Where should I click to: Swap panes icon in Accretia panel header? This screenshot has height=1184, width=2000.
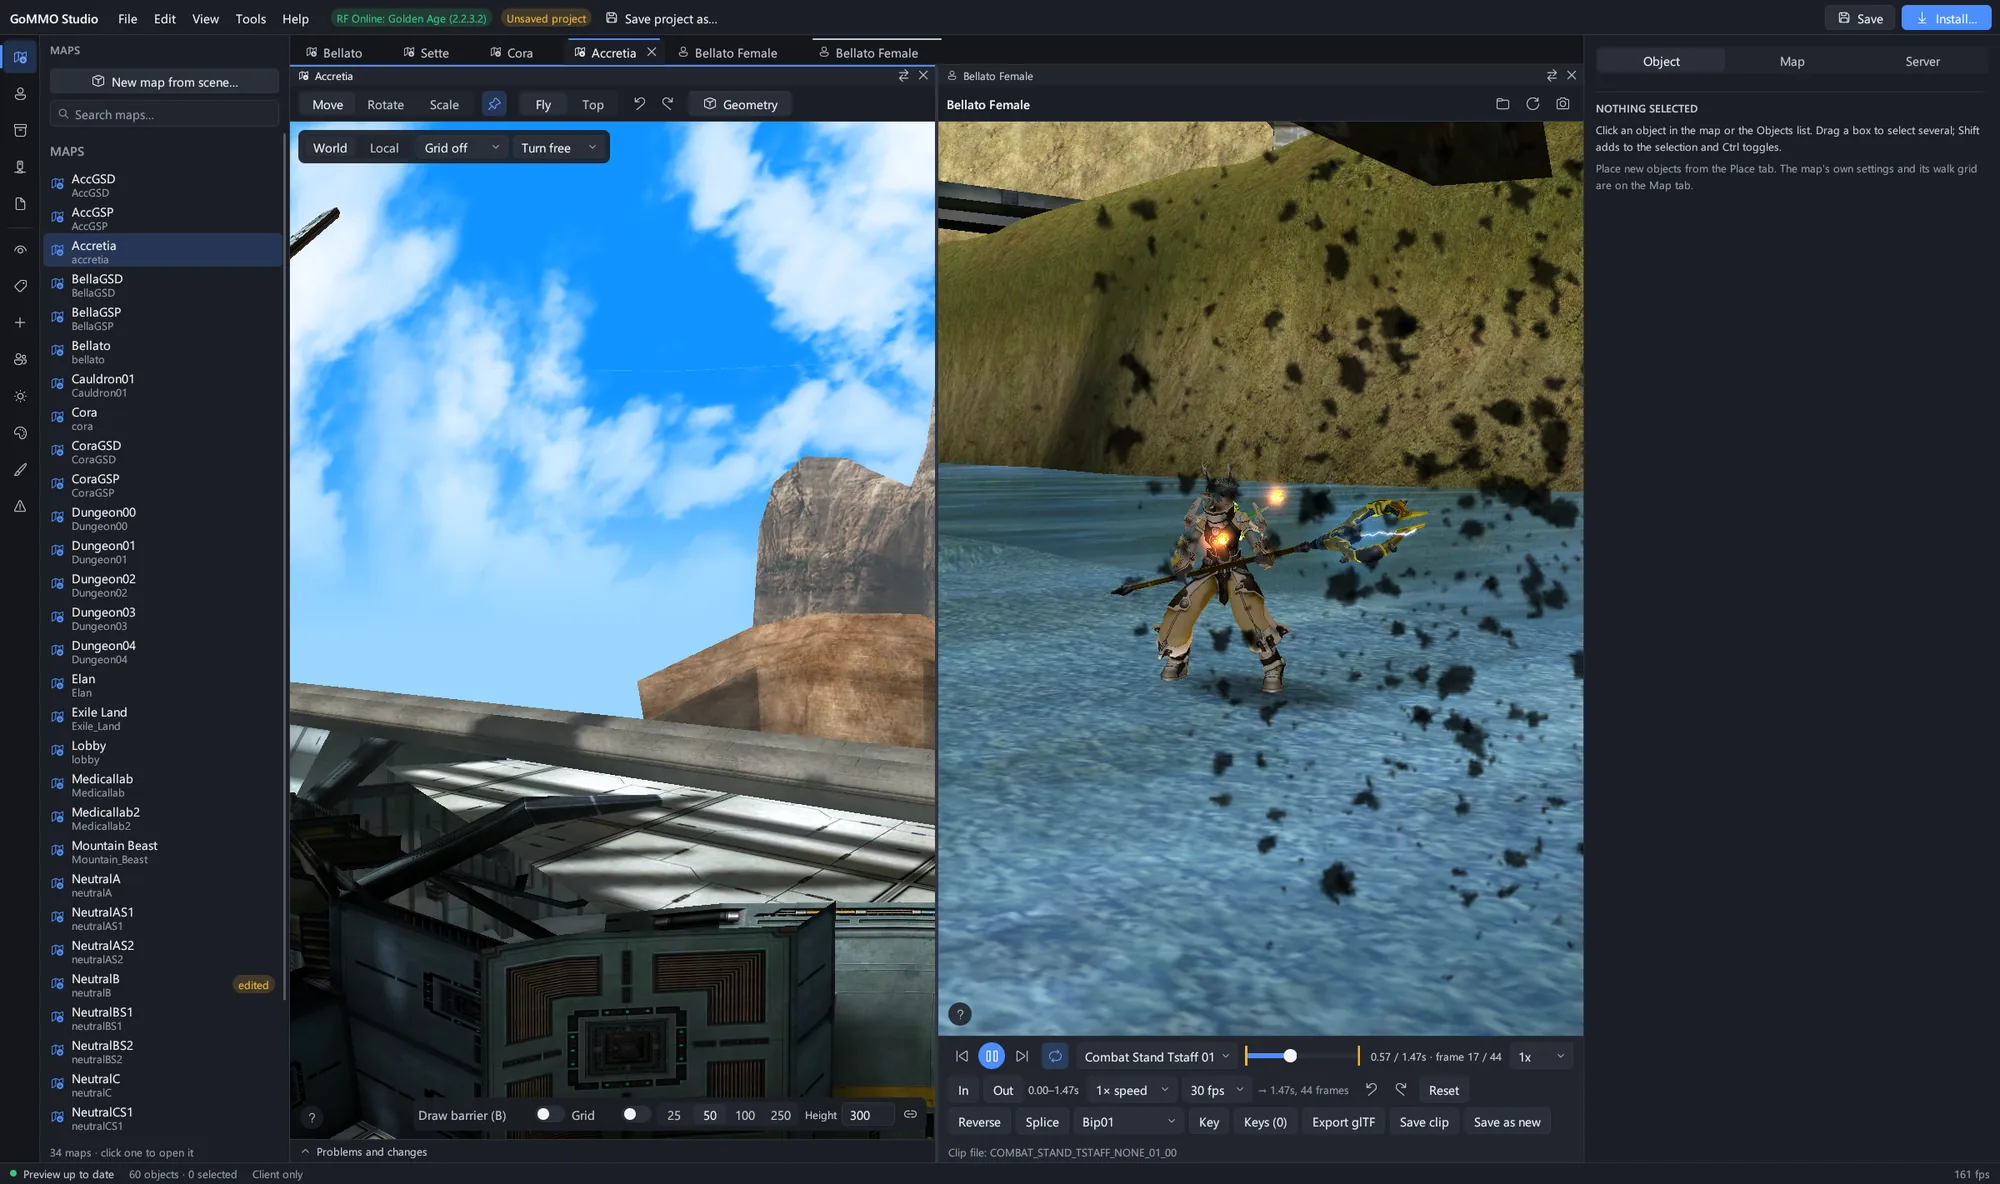(x=904, y=76)
